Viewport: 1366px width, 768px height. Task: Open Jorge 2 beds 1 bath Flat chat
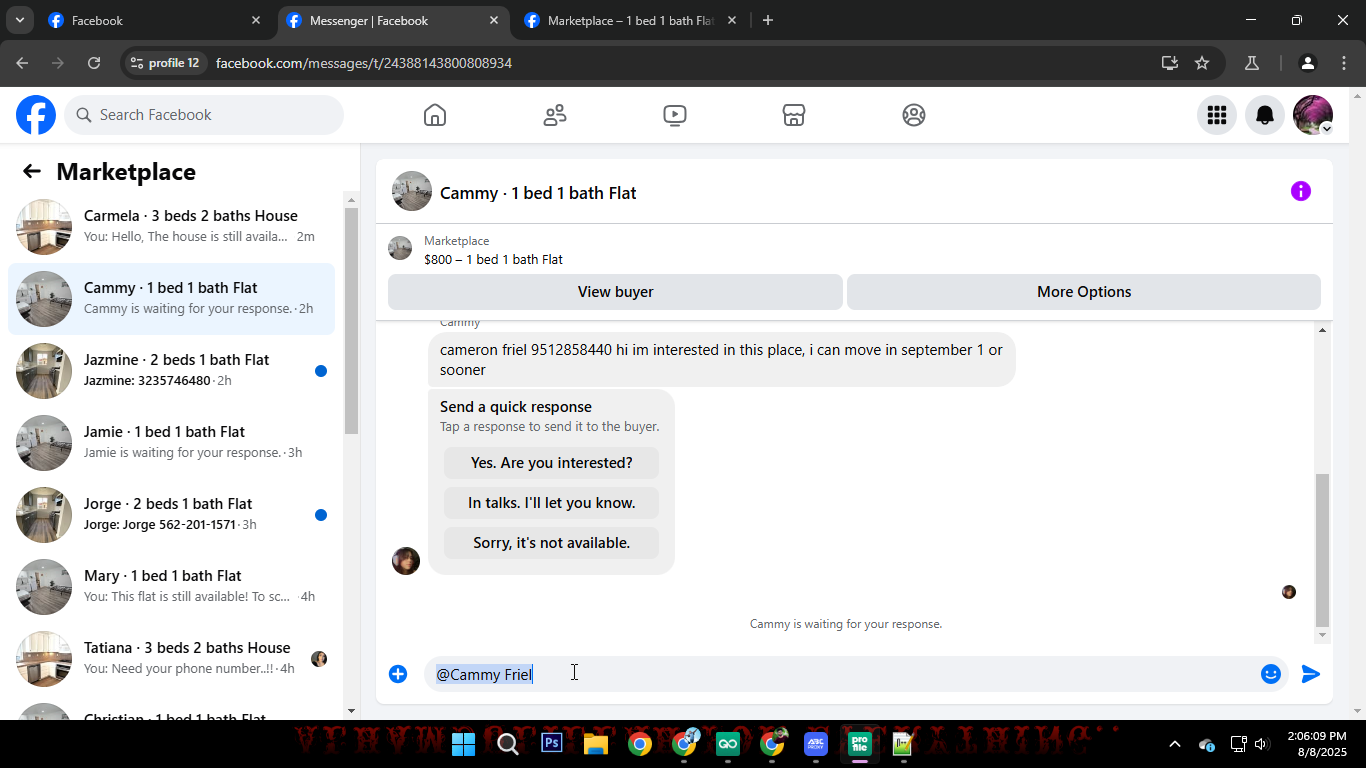pyautogui.click(x=171, y=515)
